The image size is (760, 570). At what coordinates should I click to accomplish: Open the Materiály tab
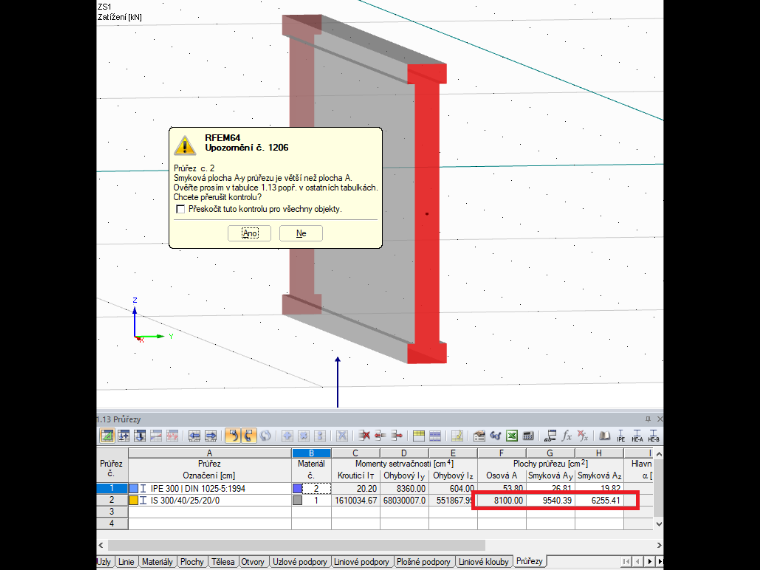pyautogui.click(x=157, y=561)
